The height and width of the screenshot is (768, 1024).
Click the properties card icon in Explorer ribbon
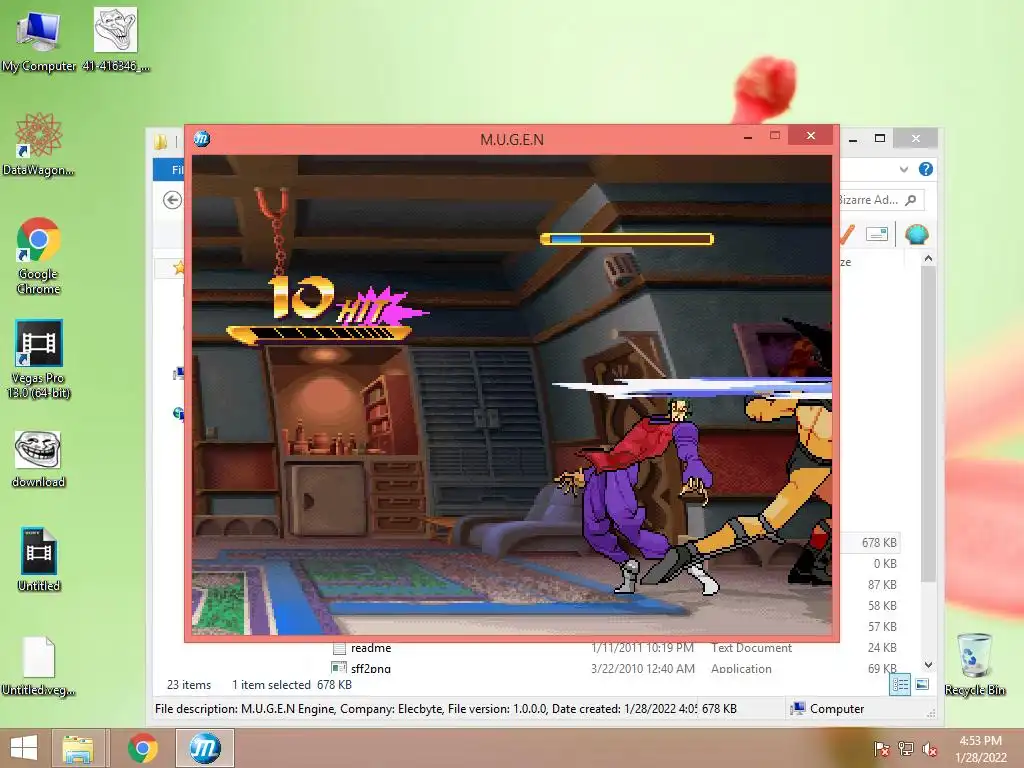click(876, 234)
